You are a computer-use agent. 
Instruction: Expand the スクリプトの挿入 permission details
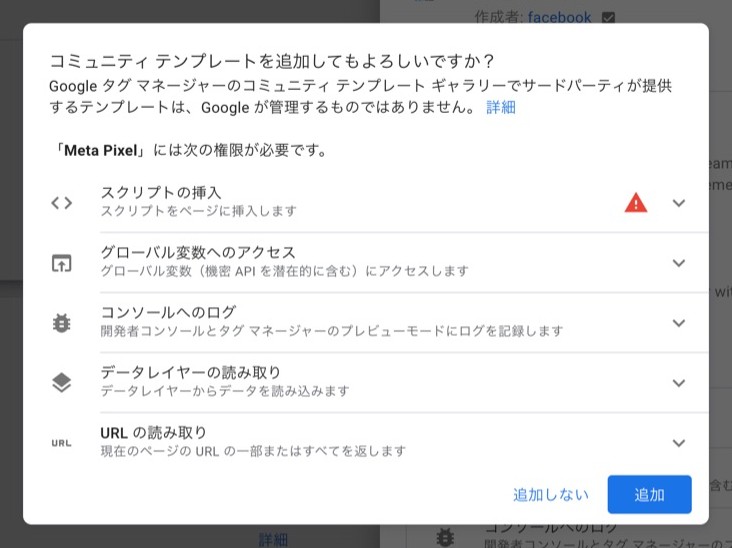pyautogui.click(x=679, y=203)
